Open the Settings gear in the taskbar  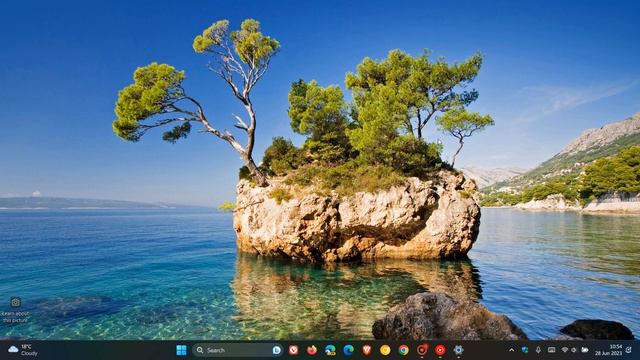(458, 350)
